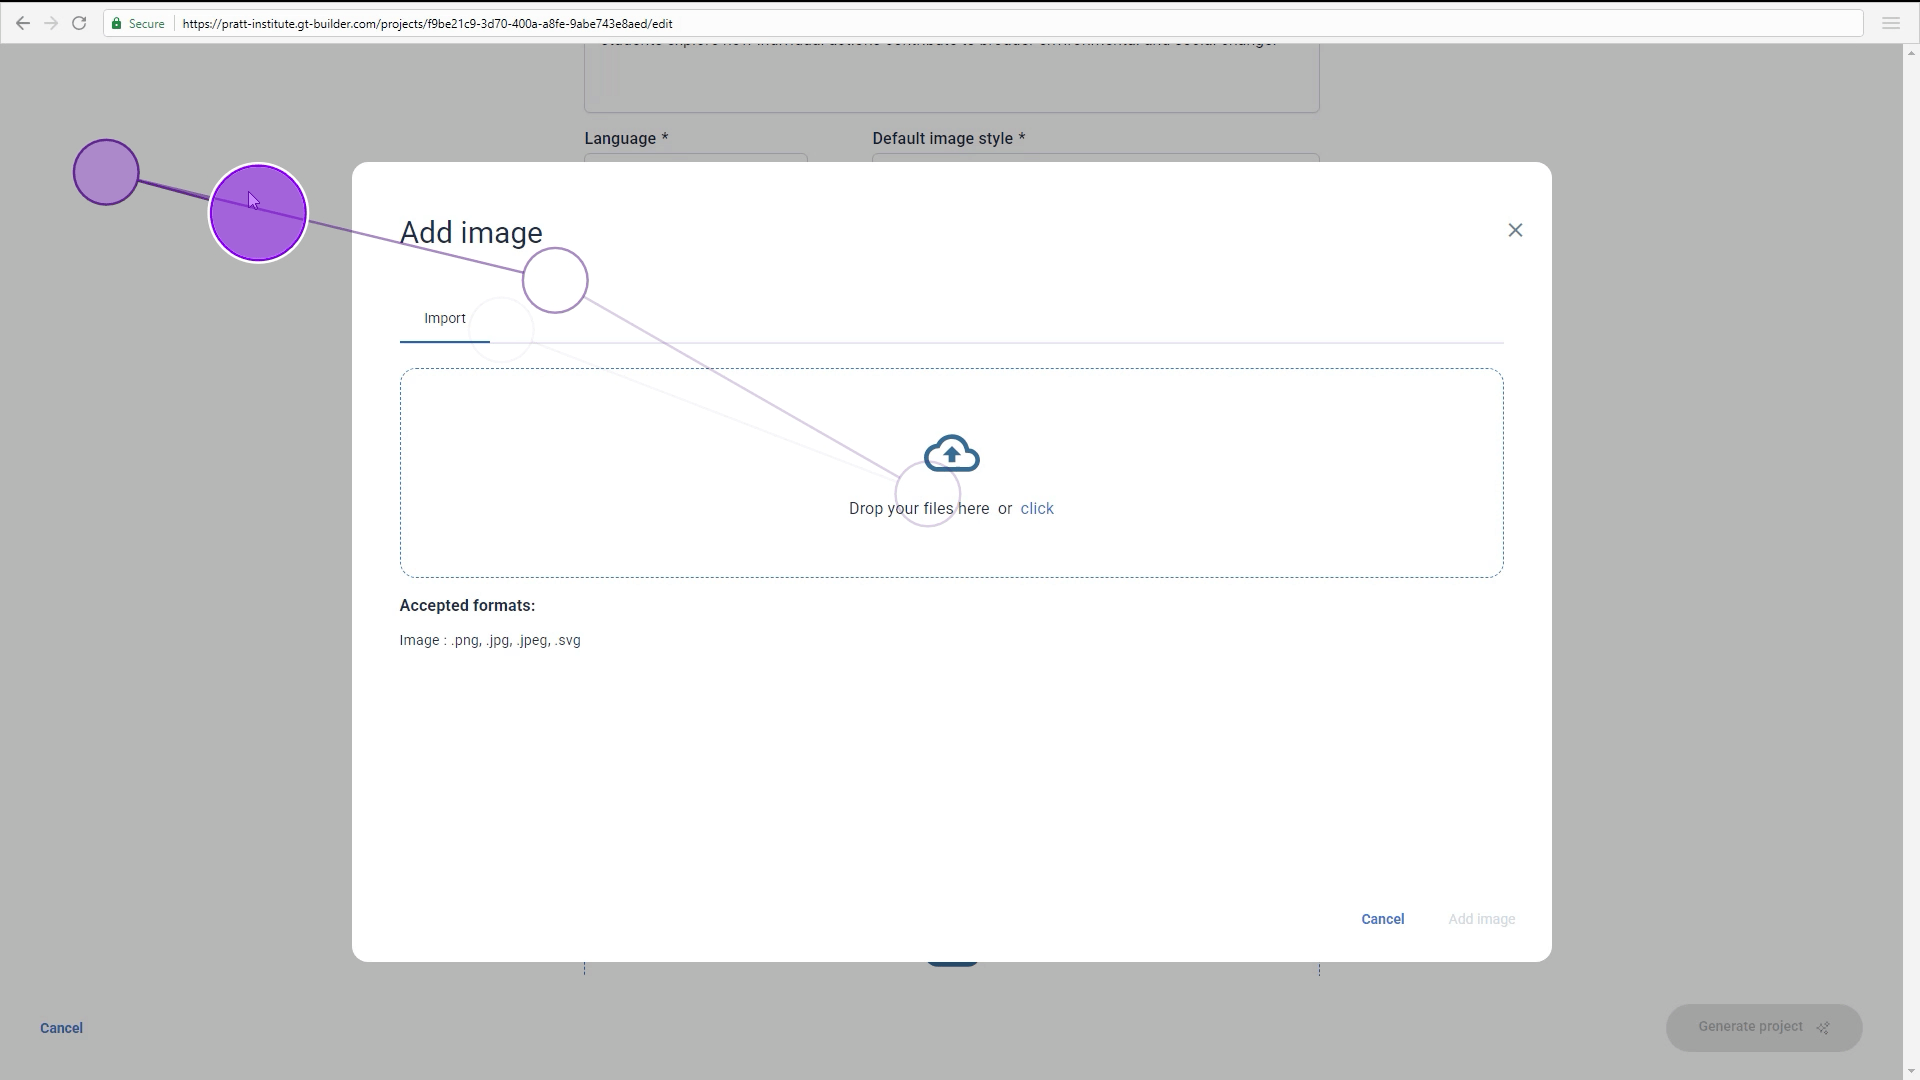
Task: Reload the current page
Action: [79, 23]
